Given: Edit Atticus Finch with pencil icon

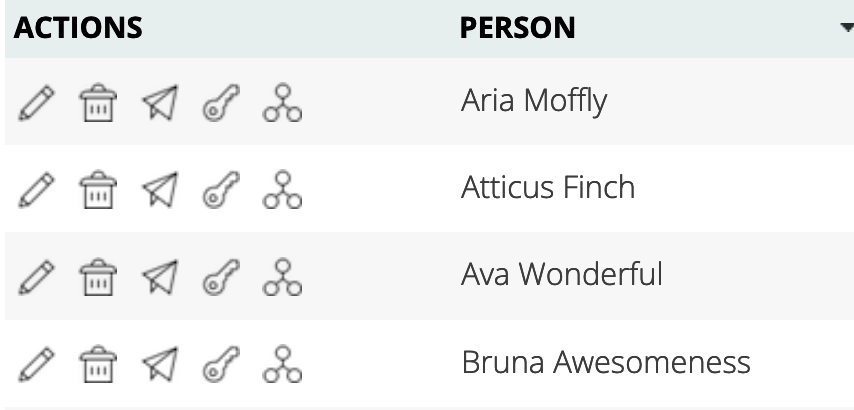Looking at the screenshot, I should coord(35,189).
